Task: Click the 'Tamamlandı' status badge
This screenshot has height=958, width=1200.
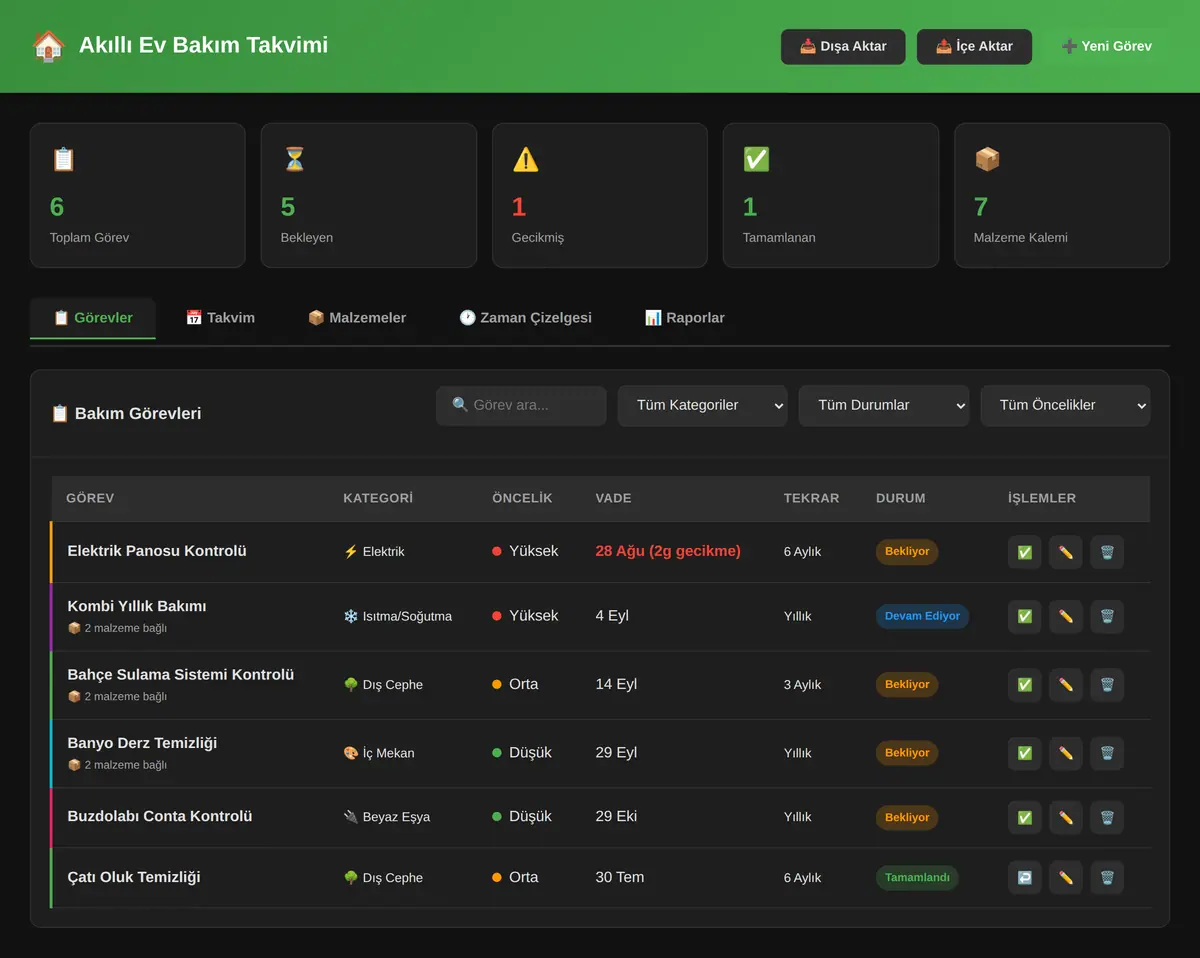Action: coord(917,878)
